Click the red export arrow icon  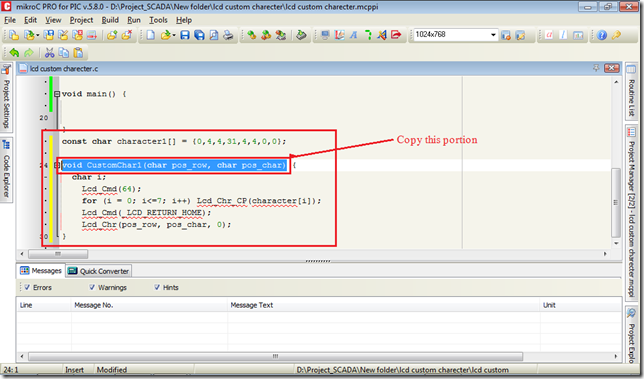[x=396, y=35]
